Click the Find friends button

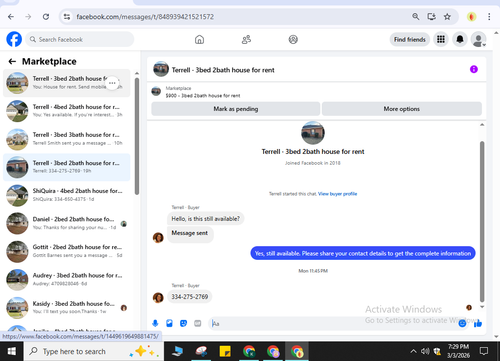point(410,39)
